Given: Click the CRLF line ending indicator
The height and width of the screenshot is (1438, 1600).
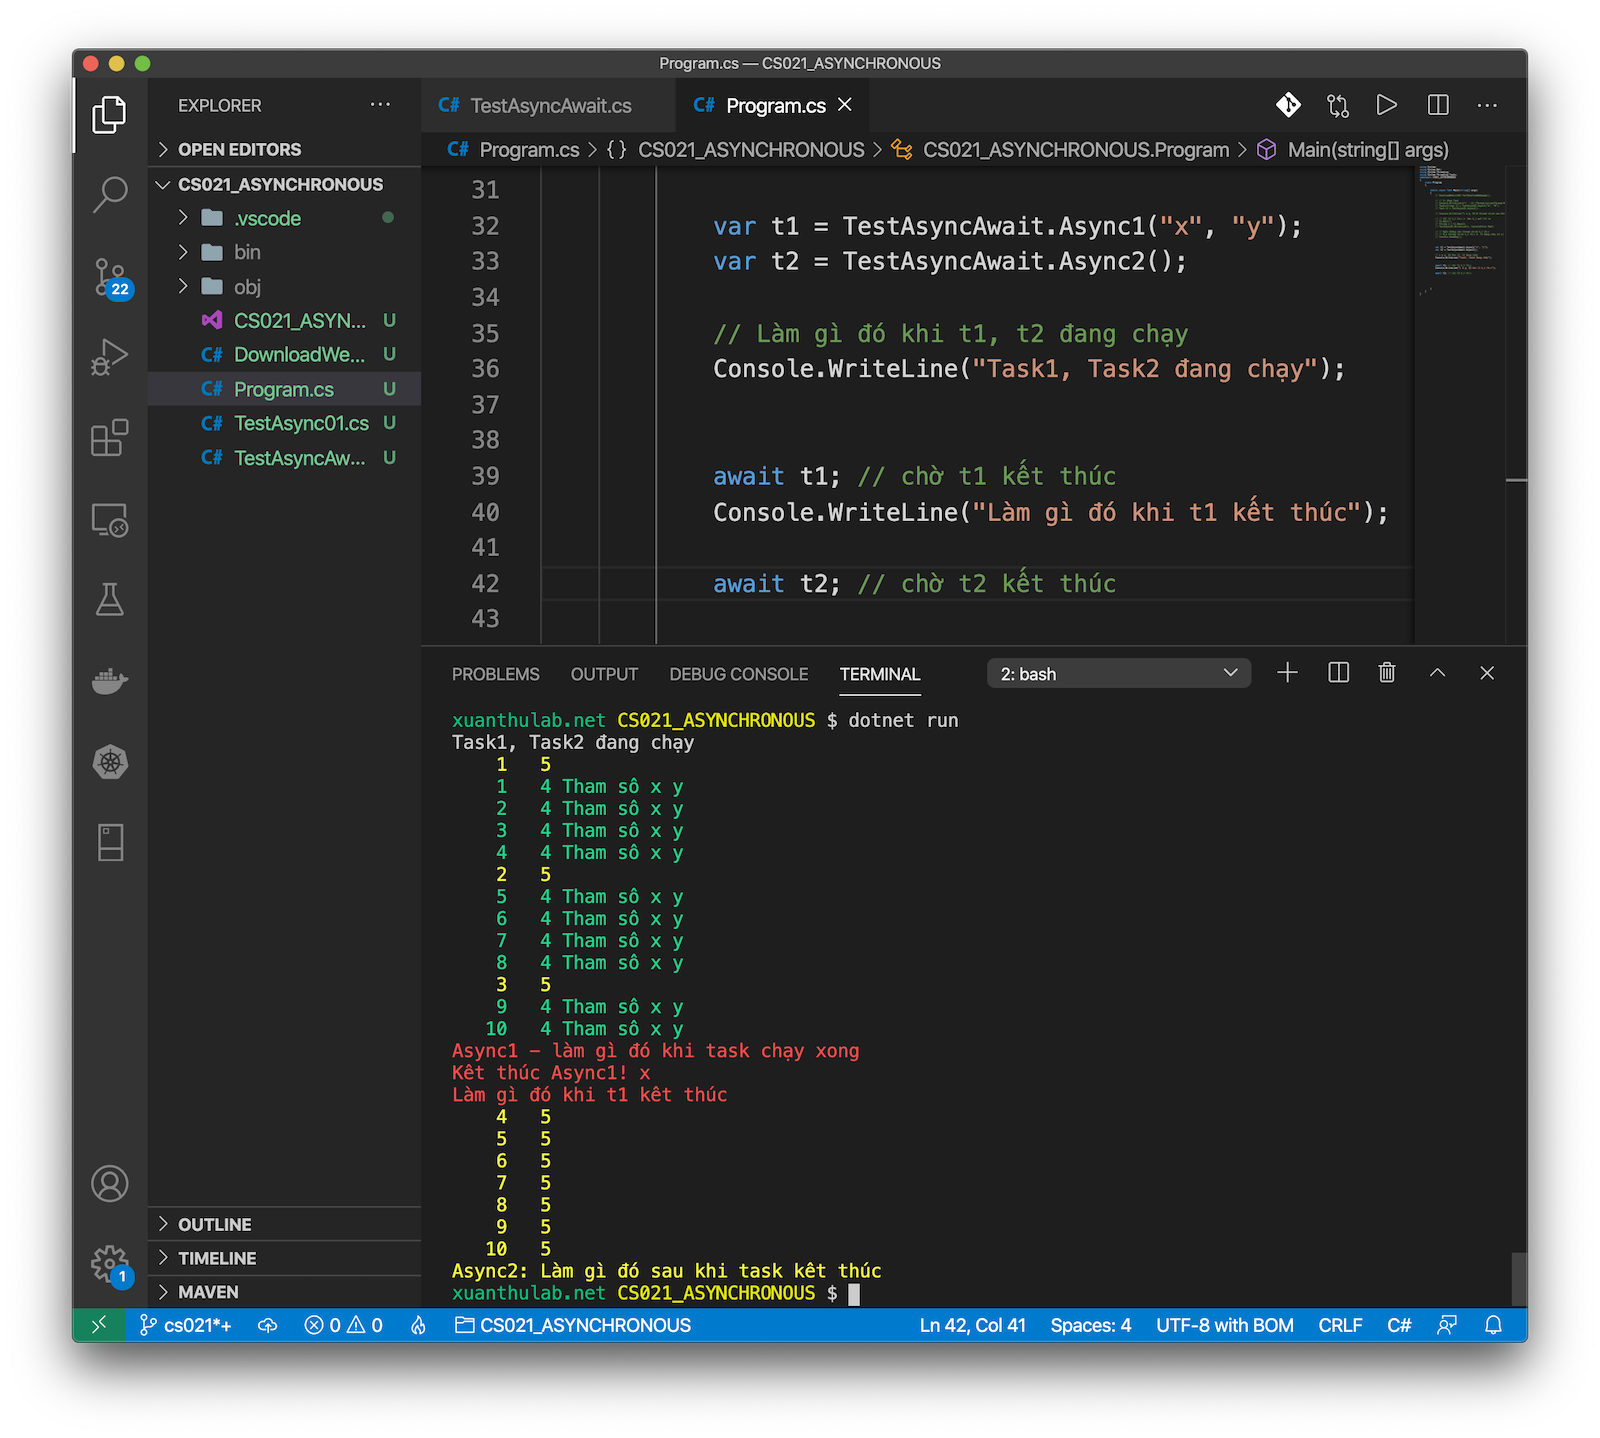Looking at the screenshot, I should point(1339,1325).
